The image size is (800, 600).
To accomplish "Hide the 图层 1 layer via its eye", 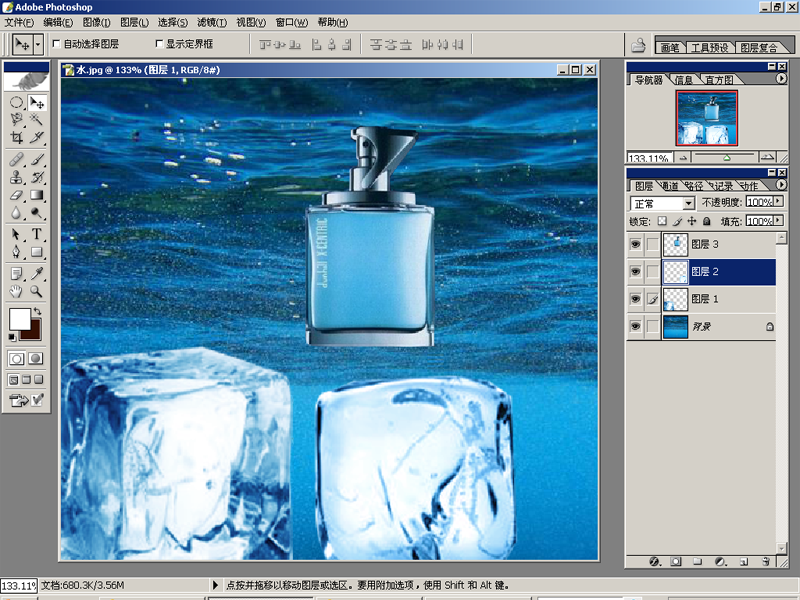I will point(635,299).
